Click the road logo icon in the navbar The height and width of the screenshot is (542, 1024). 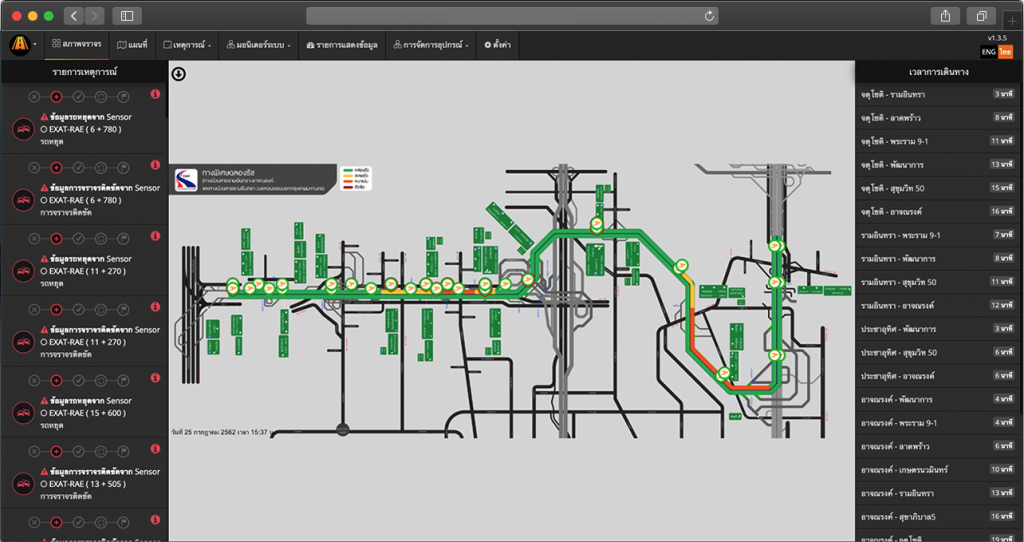(20, 45)
